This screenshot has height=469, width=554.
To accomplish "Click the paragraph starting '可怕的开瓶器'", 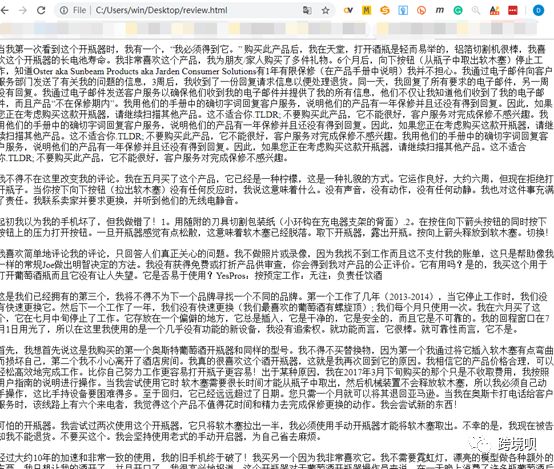I will [276, 431].
